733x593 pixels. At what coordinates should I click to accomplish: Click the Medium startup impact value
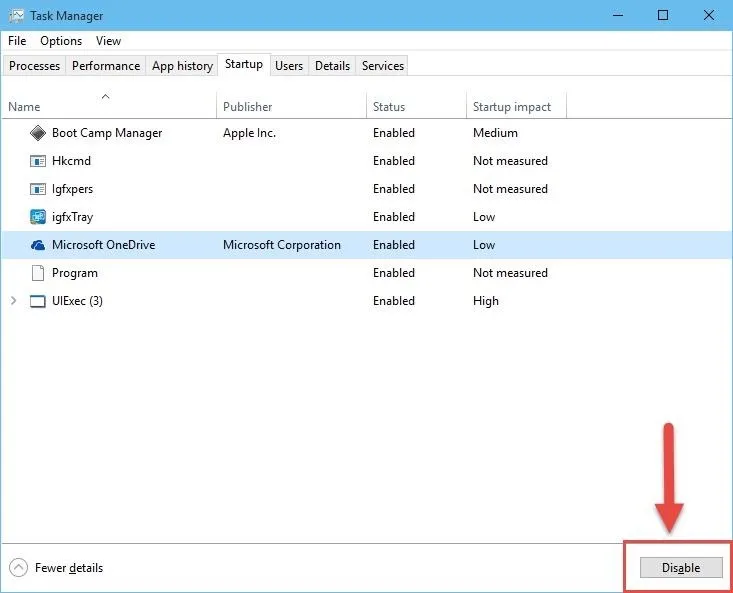[x=495, y=133]
